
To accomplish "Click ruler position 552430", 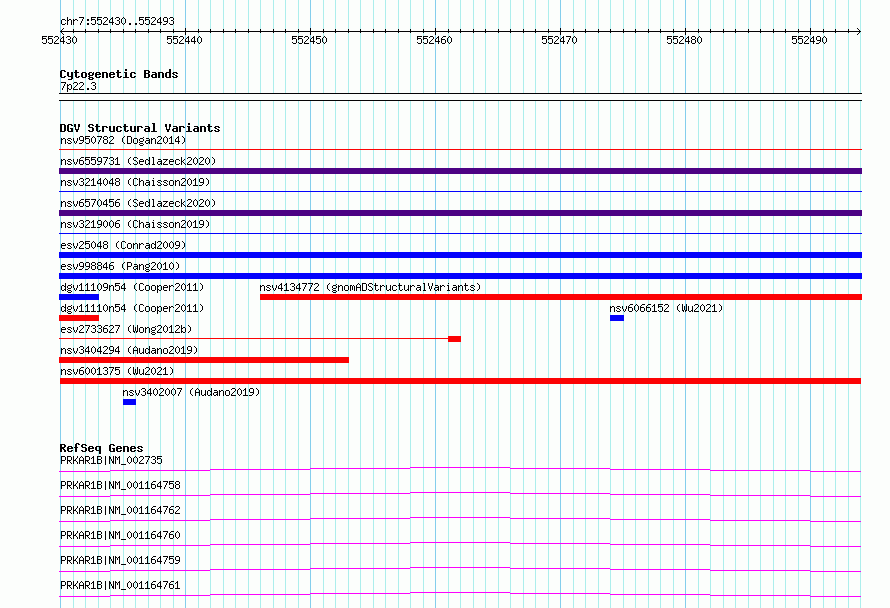I will (x=60, y=40).
